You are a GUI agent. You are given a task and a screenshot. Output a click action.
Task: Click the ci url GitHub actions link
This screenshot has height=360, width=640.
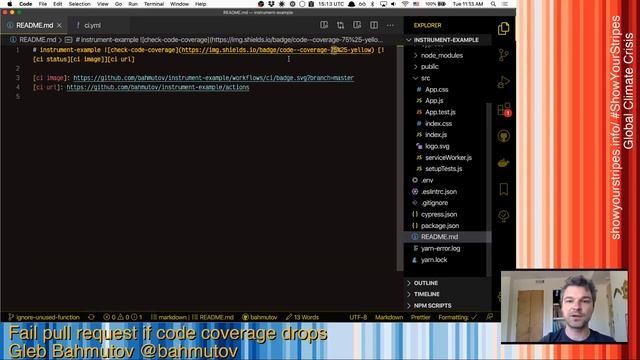pyautogui.click(x=158, y=87)
